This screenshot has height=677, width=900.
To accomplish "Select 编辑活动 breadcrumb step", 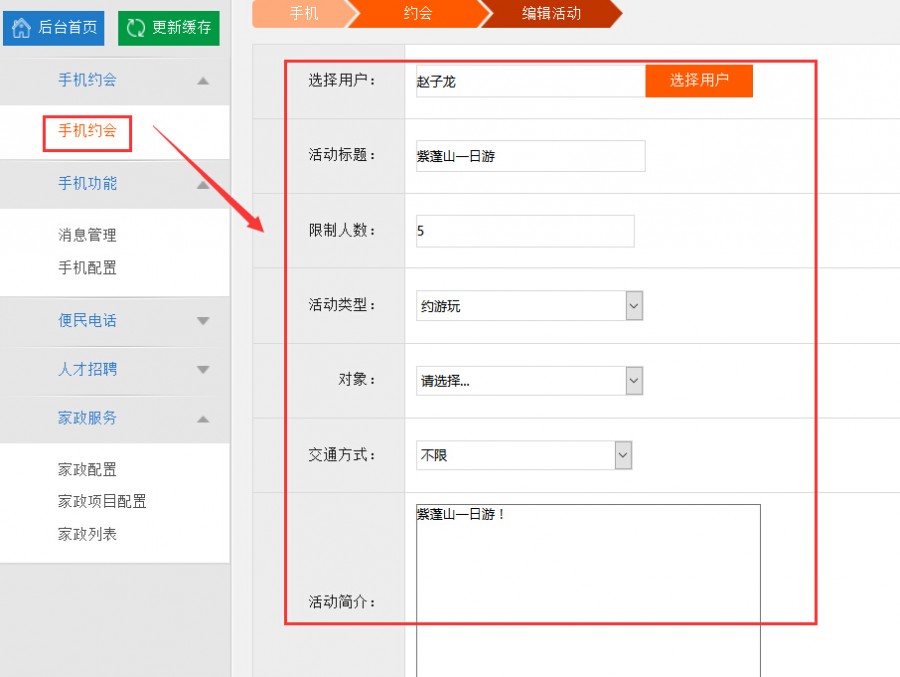I will click(x=551, y=13).
